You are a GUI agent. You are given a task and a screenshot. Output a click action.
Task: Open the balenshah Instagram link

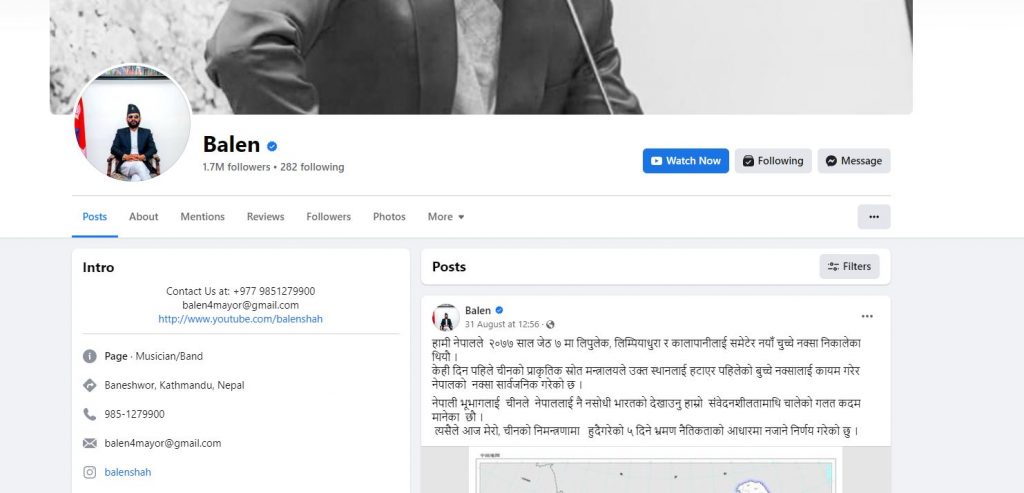[127, 472]
